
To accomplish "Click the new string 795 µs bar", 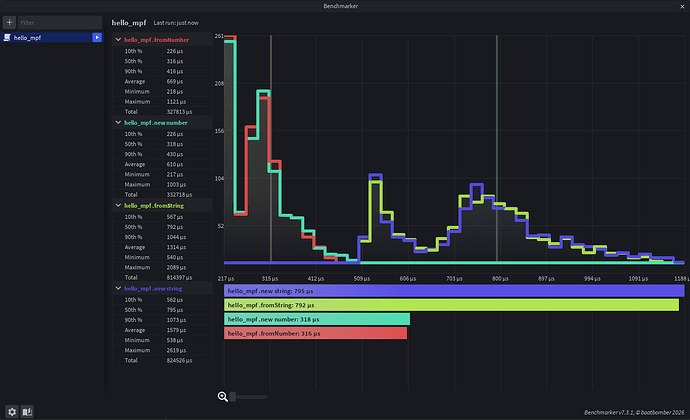I will (454, 291).
